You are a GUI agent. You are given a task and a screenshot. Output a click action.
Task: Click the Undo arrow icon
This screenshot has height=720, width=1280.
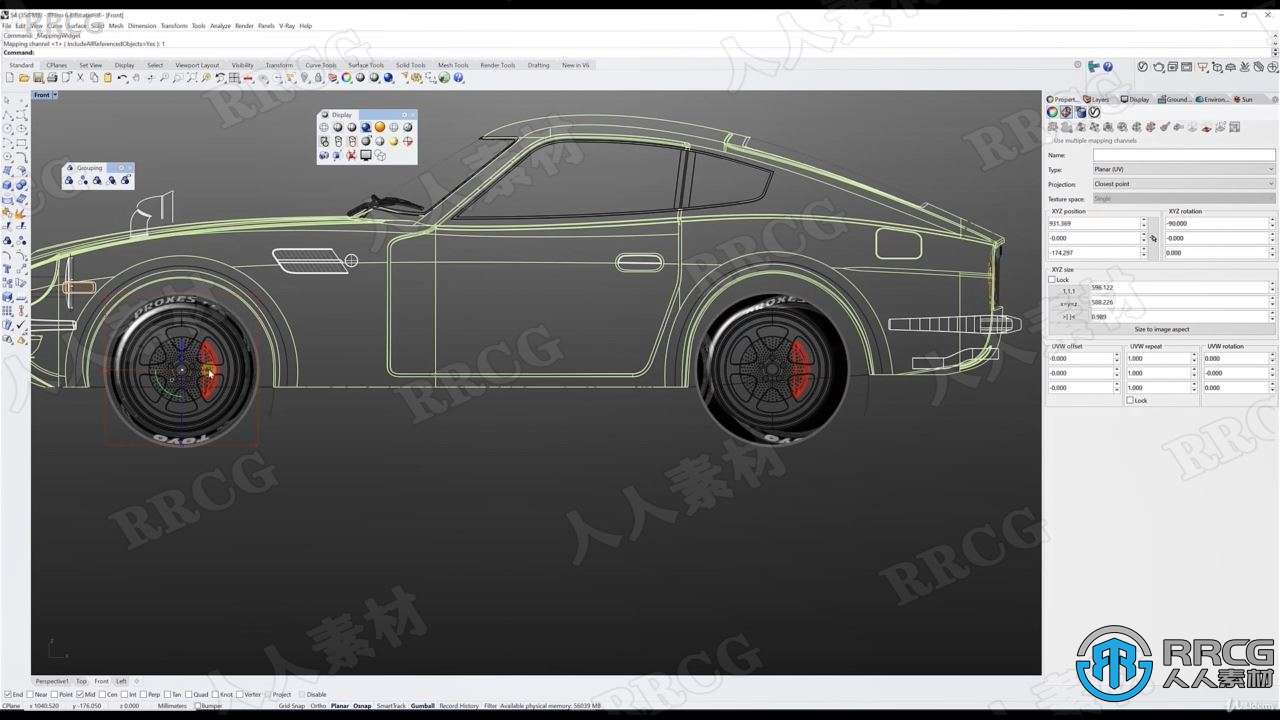click(122, 77)
